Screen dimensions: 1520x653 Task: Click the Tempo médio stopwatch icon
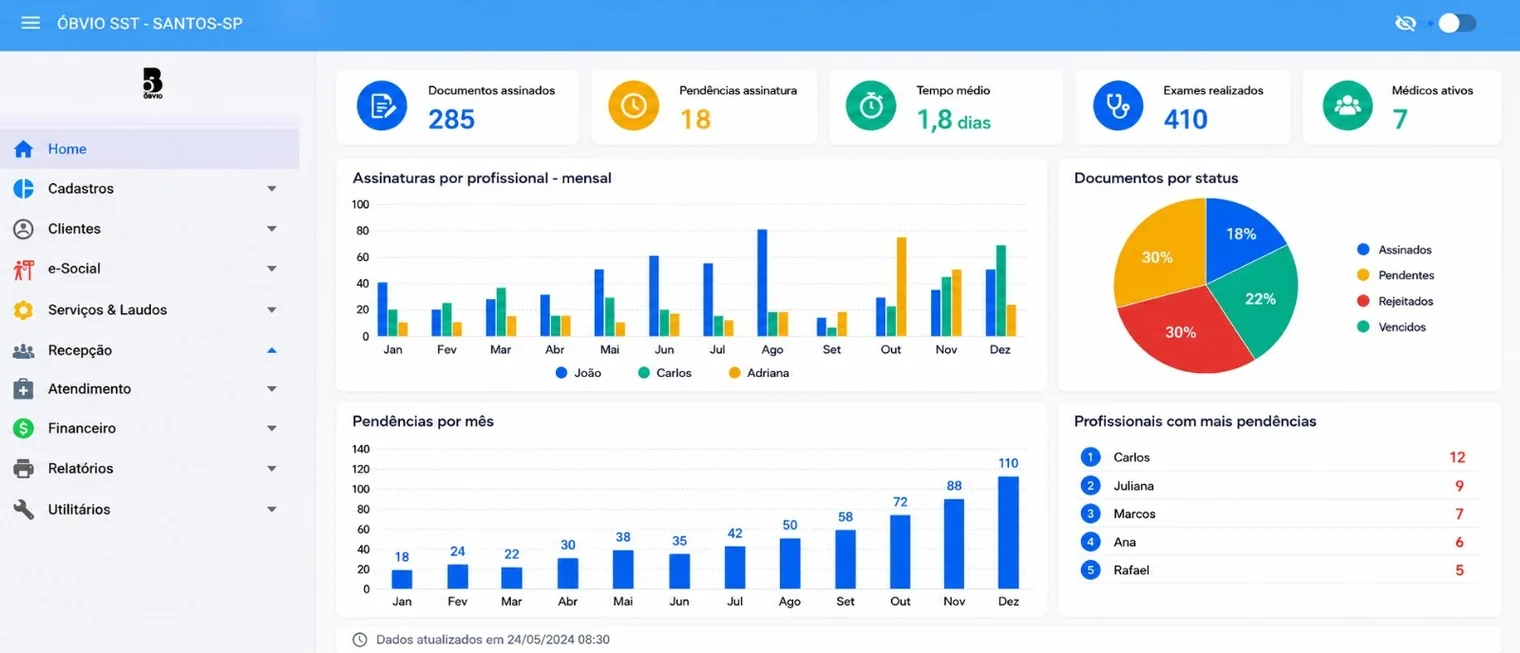(871, 106)
